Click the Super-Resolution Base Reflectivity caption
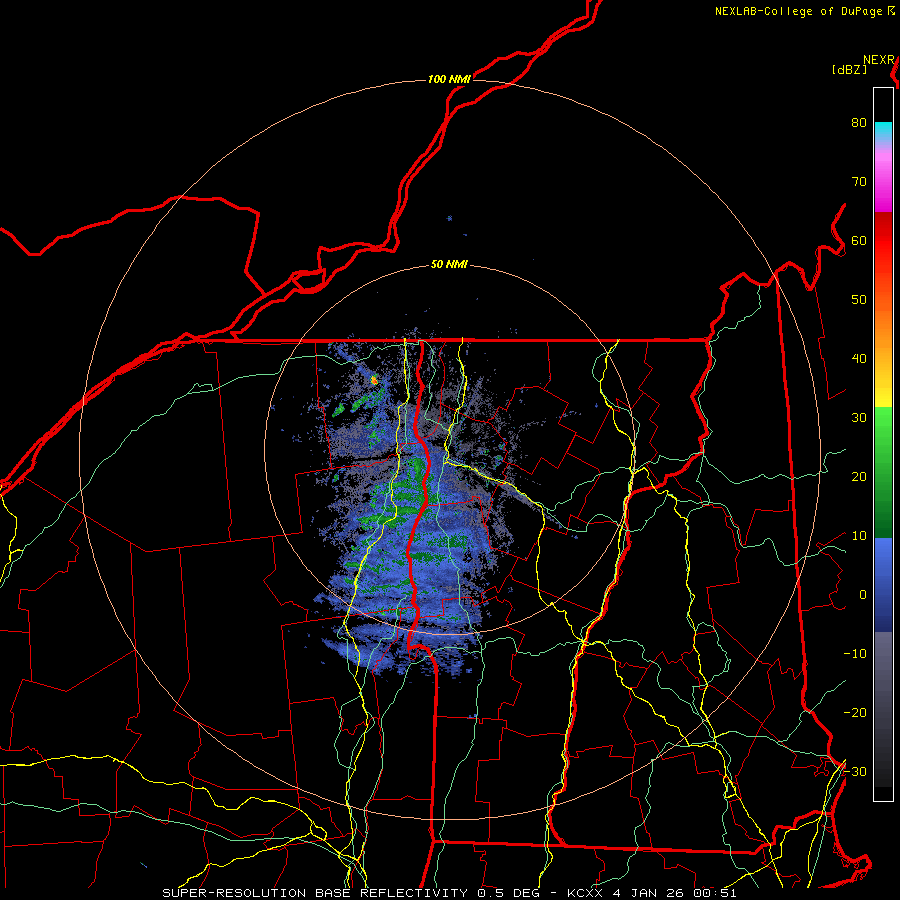This screenshot has width=900, height=900. 449,893
